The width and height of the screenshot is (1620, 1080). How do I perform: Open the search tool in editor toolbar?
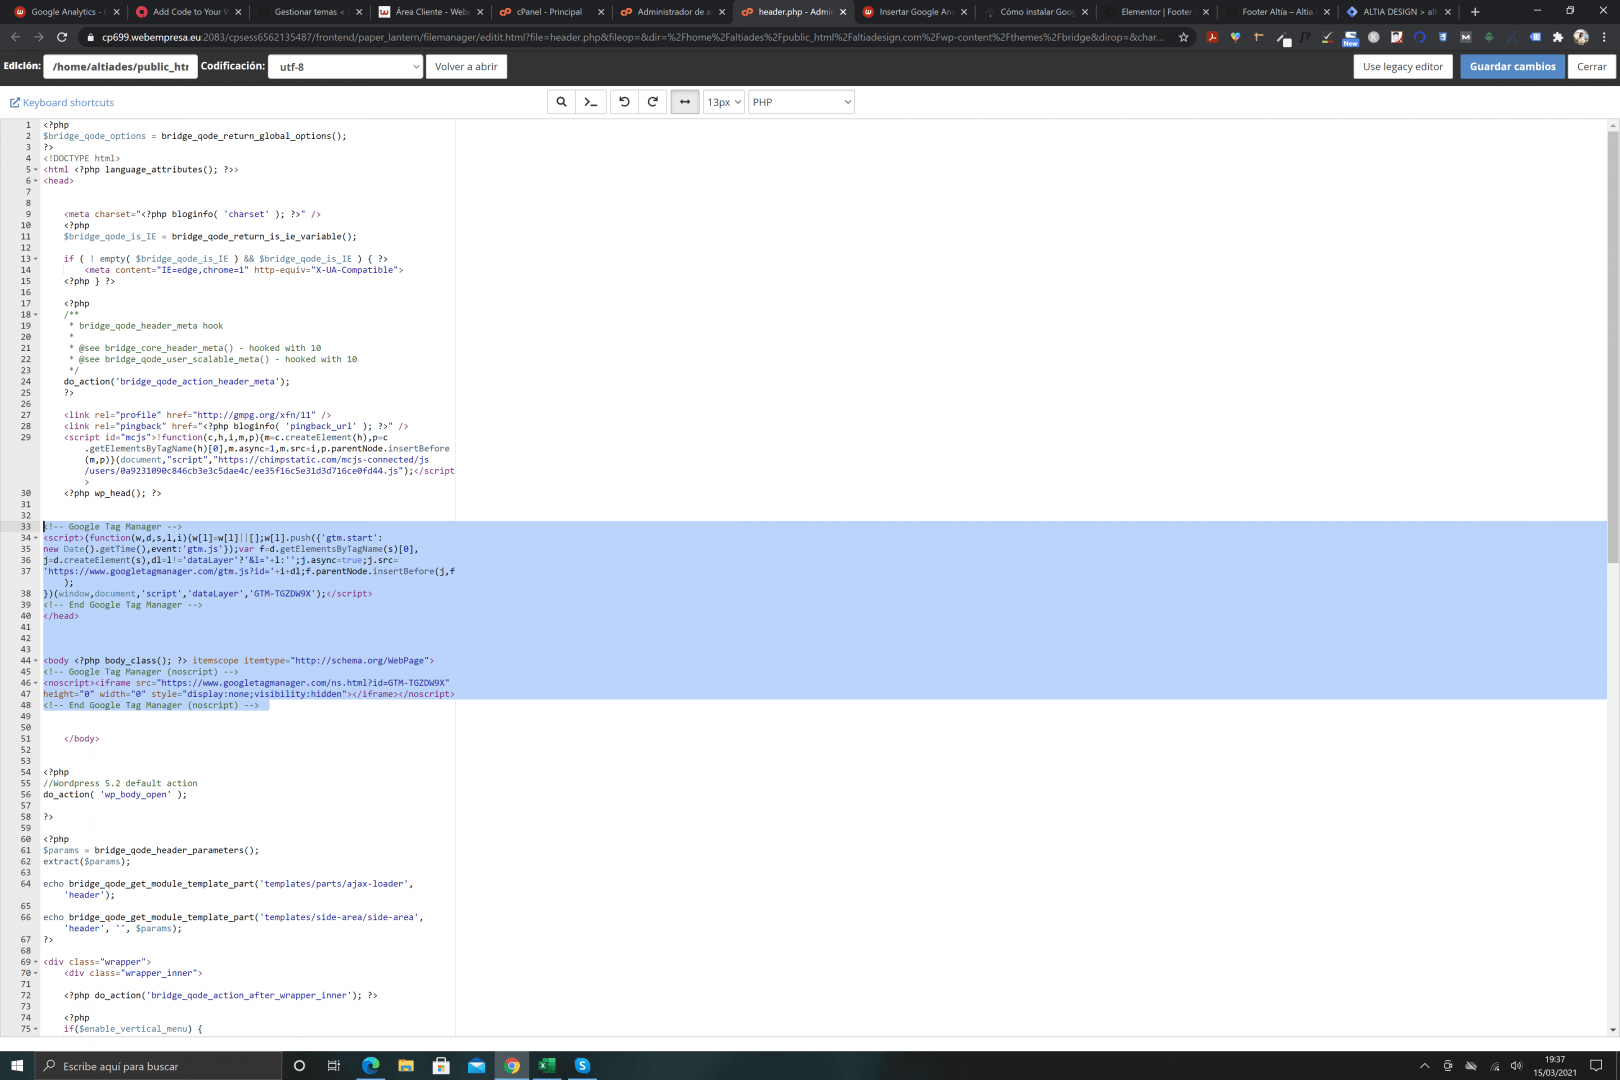pos(561,102)
